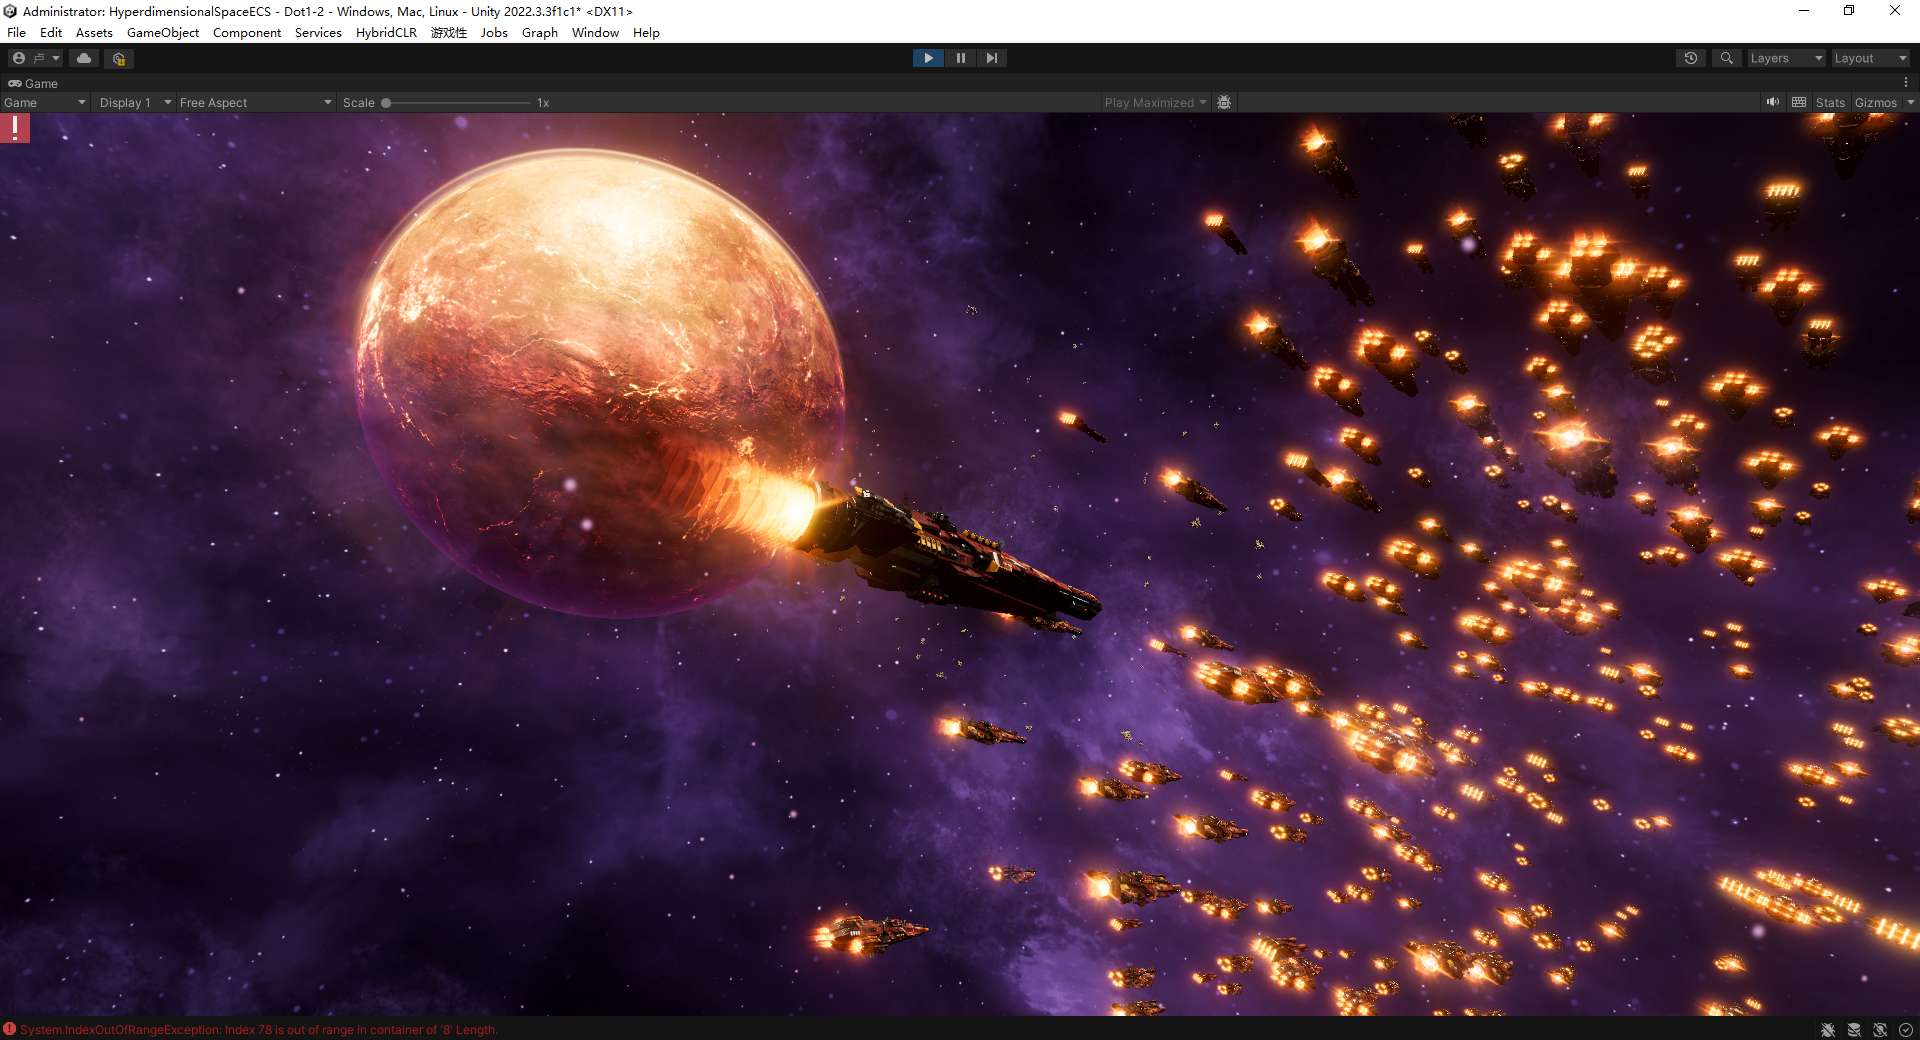Advance one frame with the Step button

point(991,58)
